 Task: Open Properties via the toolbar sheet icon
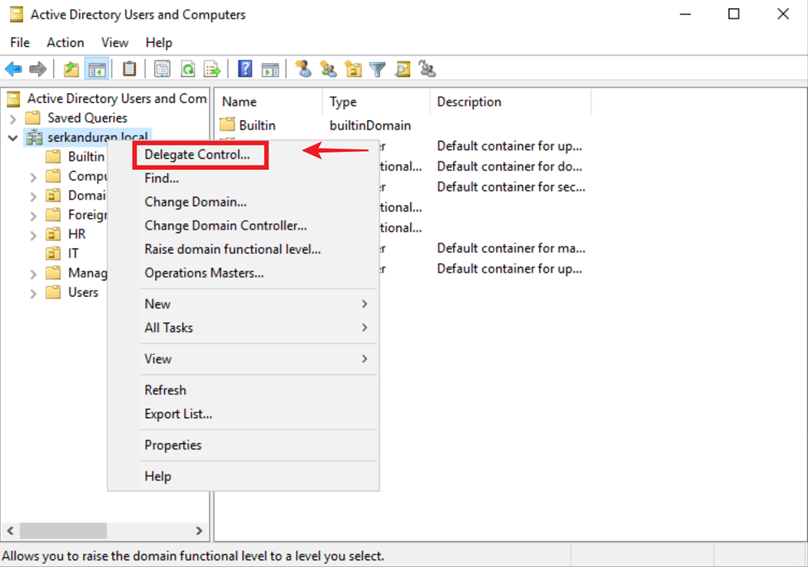pos(162,69)
